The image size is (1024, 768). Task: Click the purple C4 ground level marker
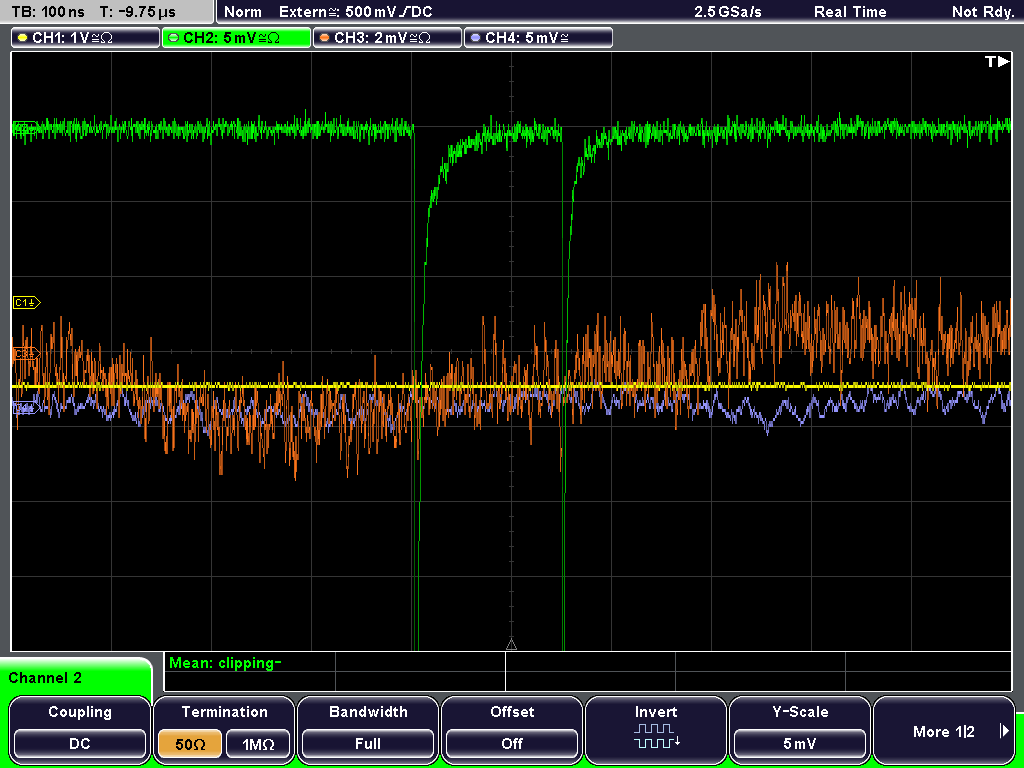(25, 408)
